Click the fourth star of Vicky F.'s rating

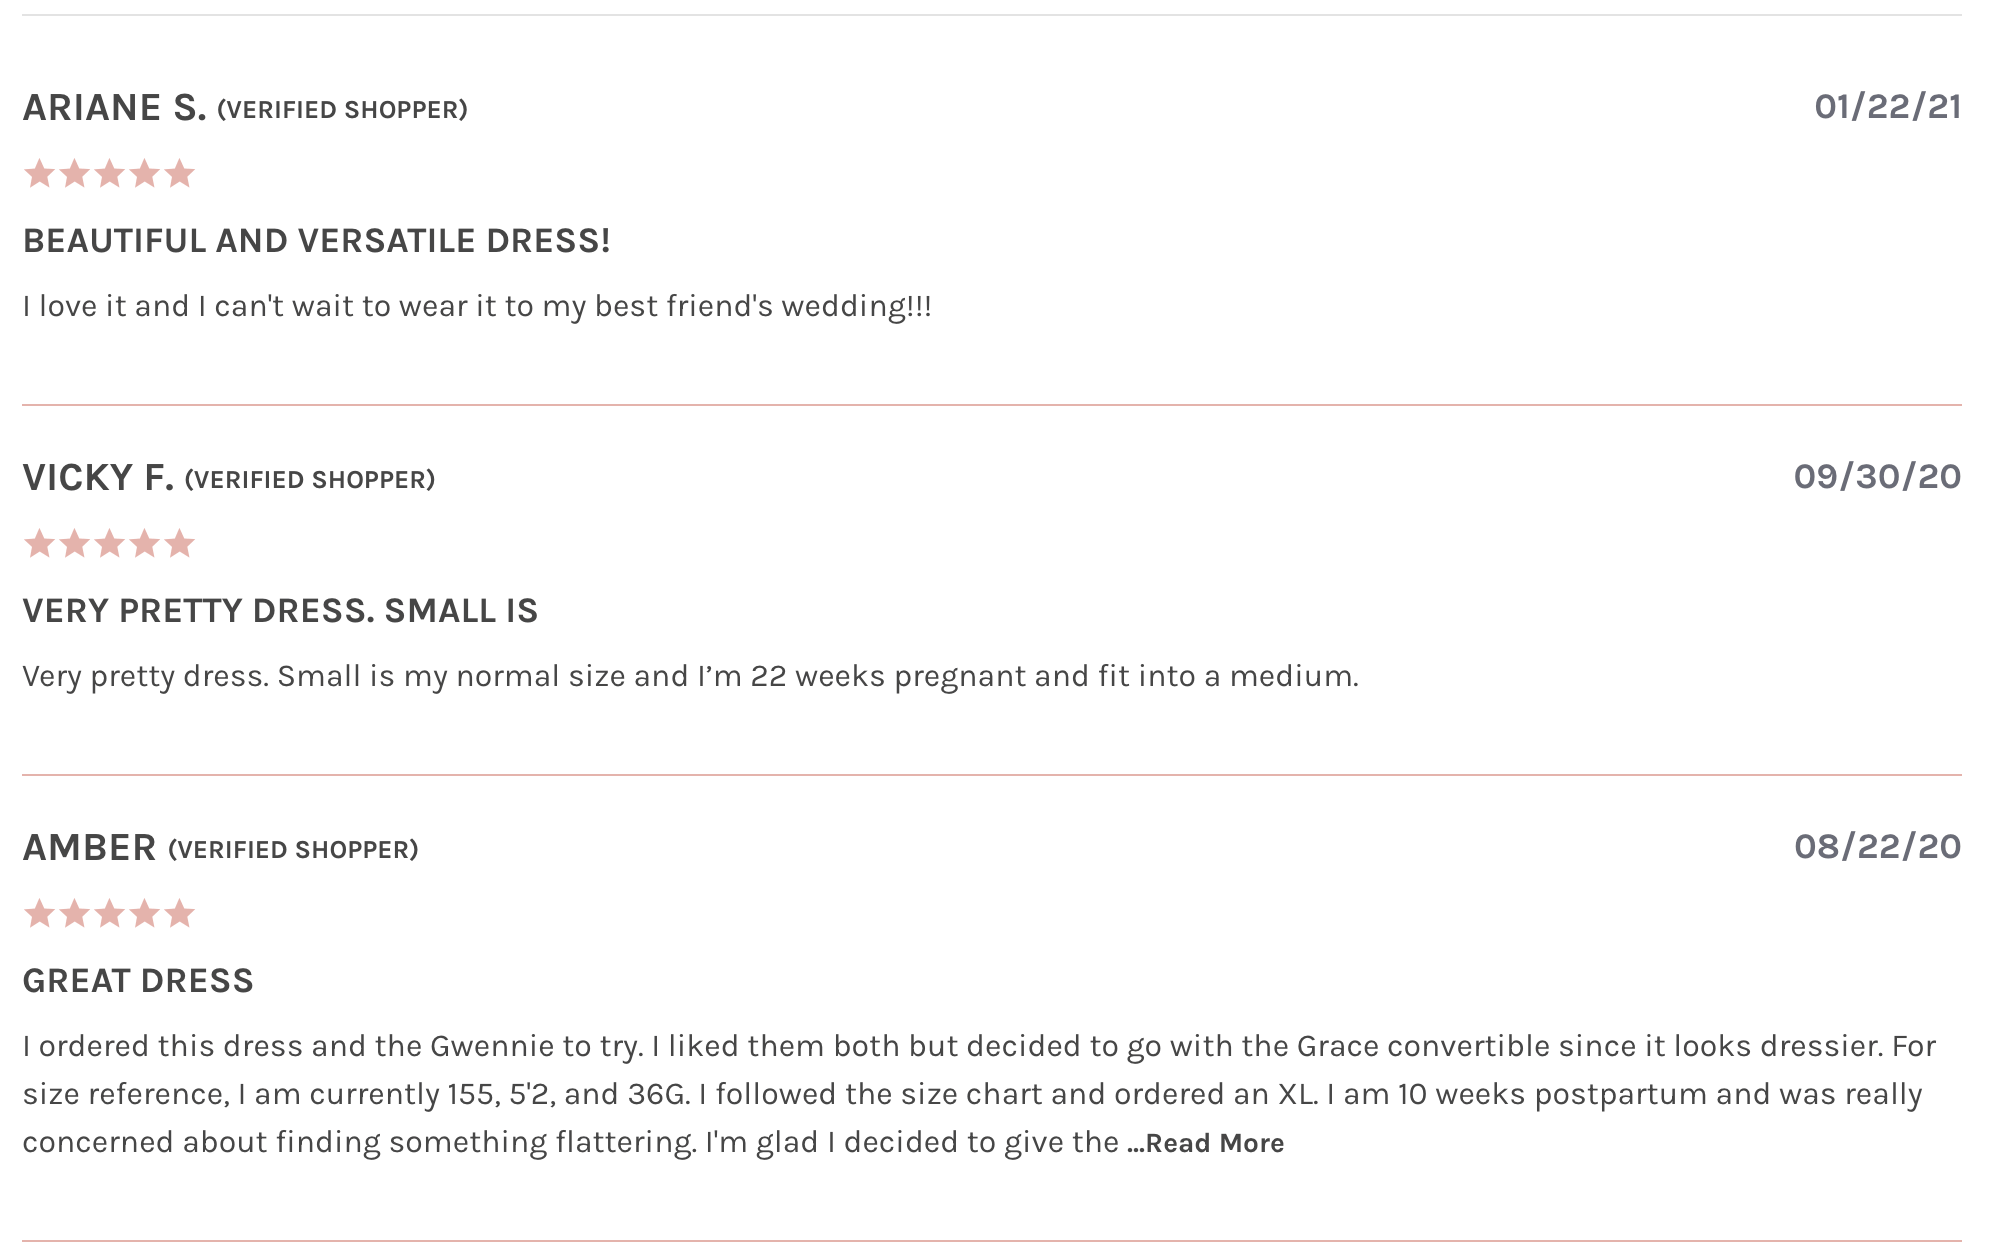tap(145, 544)
